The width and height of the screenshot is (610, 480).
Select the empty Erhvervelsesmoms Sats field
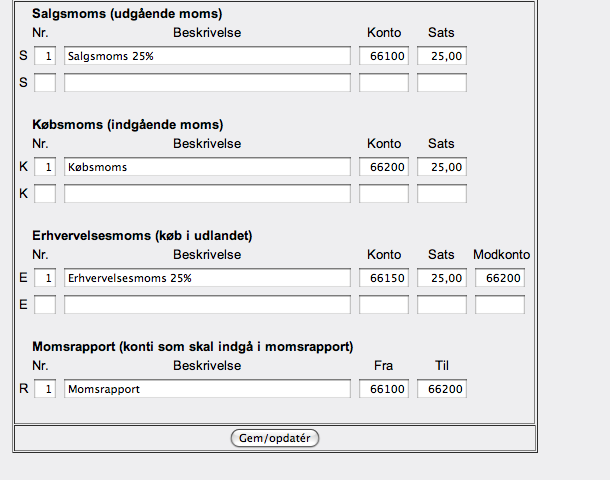[442, 304]
